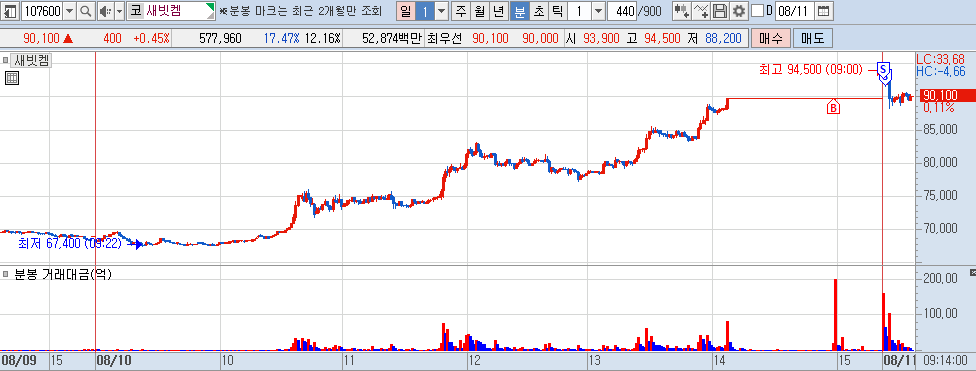The width and height of the screenshot is (976, 371).
Task: Click the red 매수 buy button
Action: click(771, 38)
